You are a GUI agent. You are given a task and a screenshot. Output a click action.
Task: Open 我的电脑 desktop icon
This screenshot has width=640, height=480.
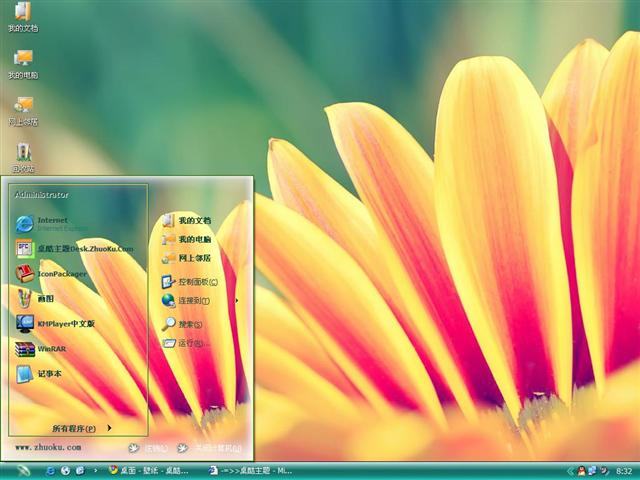click(x=23, y=64)
